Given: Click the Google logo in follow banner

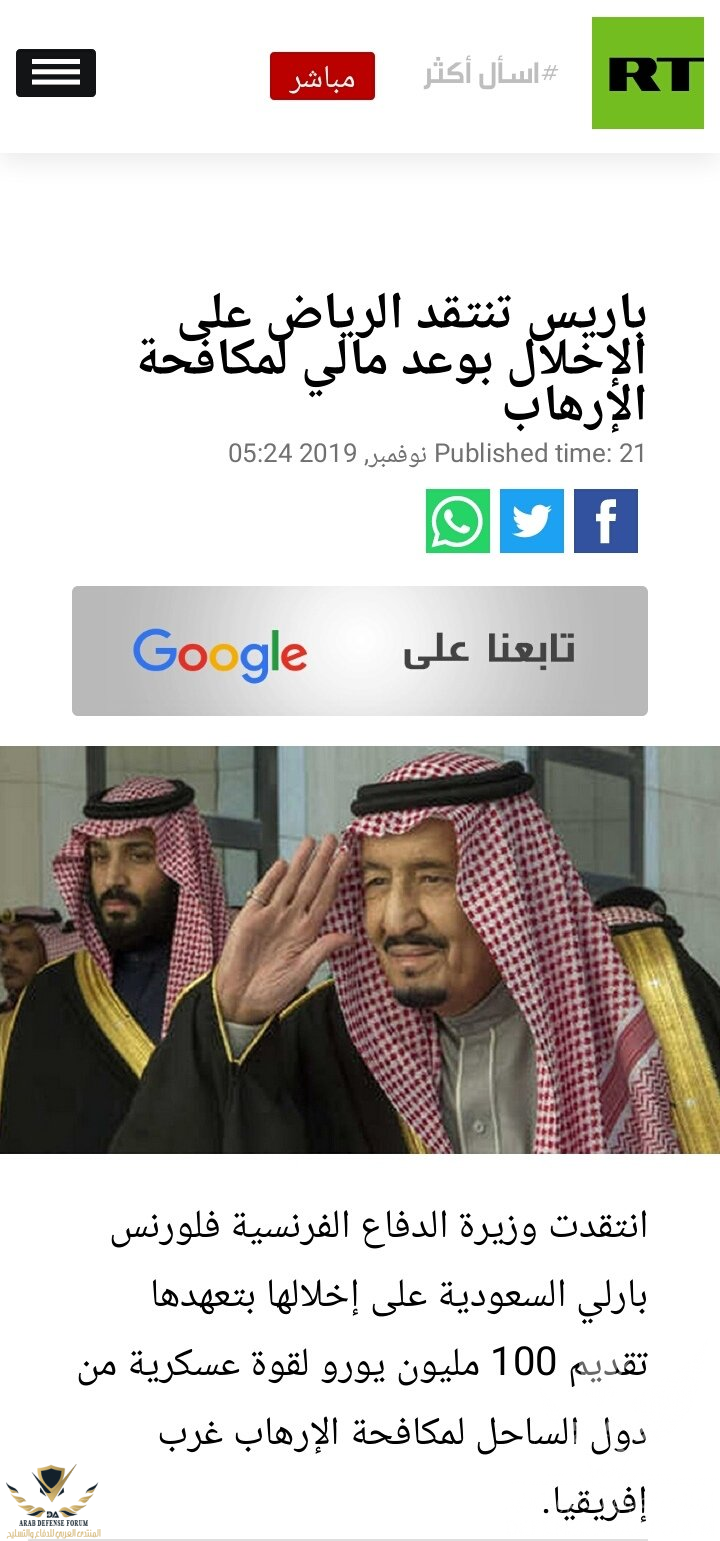Looking at the screenshot, I should 220,655.
